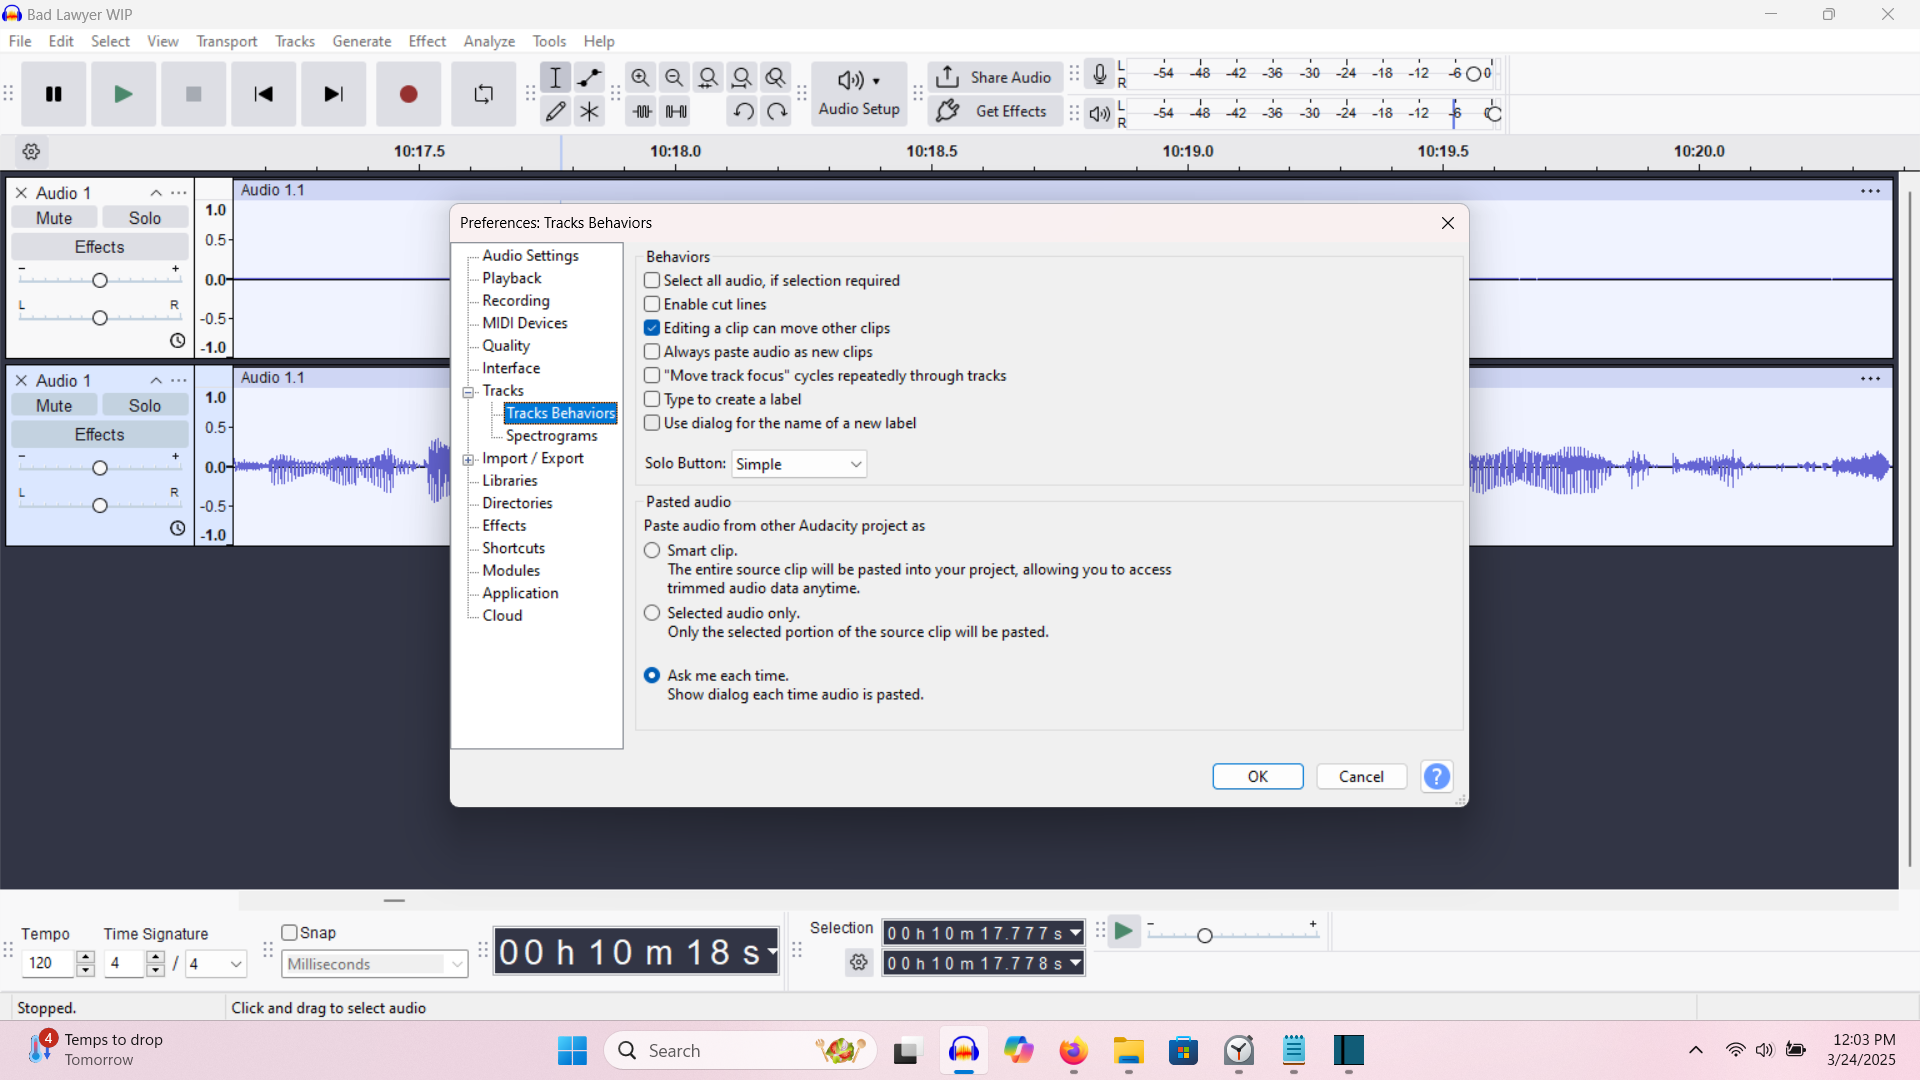Click the Tempo input field

click(x=47, y=963)
